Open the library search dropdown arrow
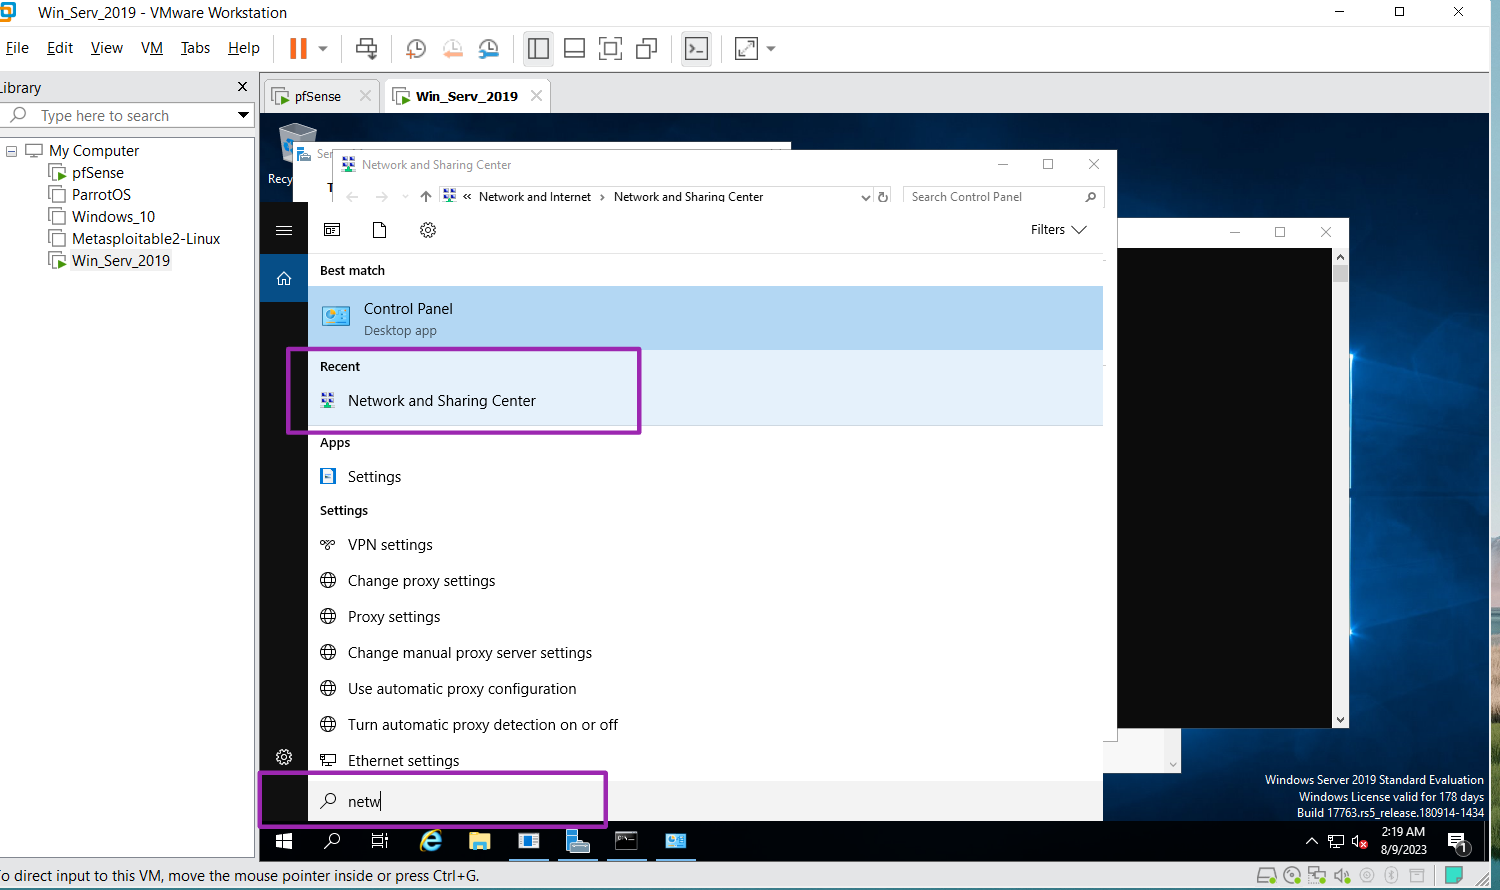This screenshot has height=890, width=1500. click(243, 115)
